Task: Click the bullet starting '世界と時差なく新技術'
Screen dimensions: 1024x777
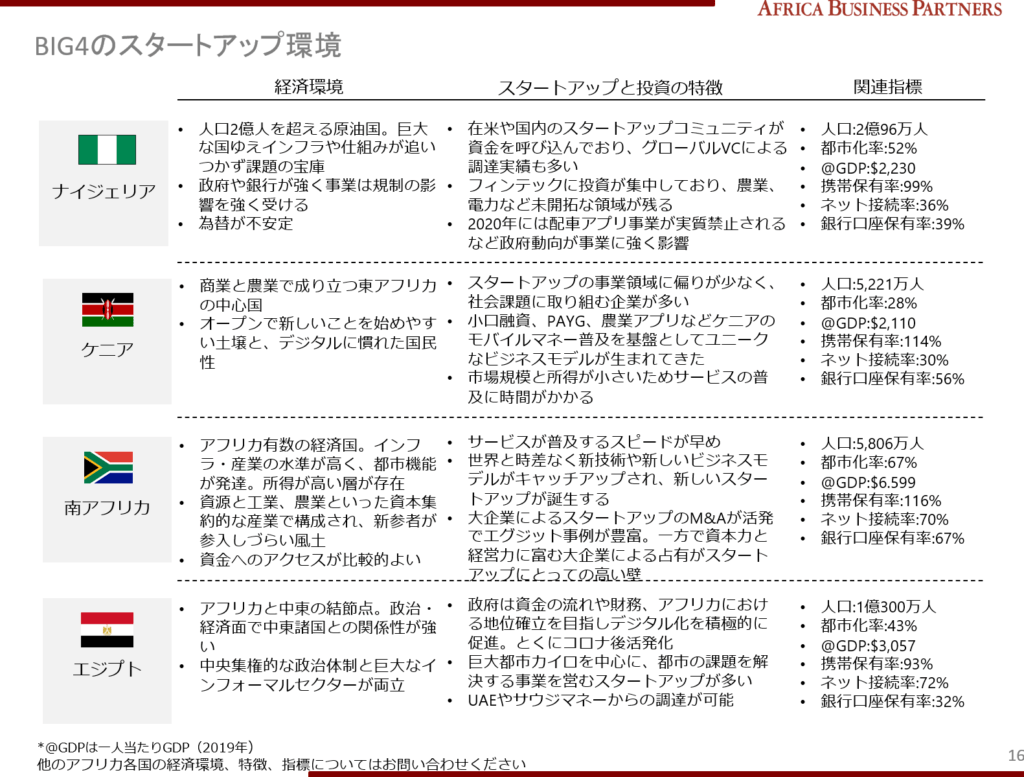Action: [618, 479]
